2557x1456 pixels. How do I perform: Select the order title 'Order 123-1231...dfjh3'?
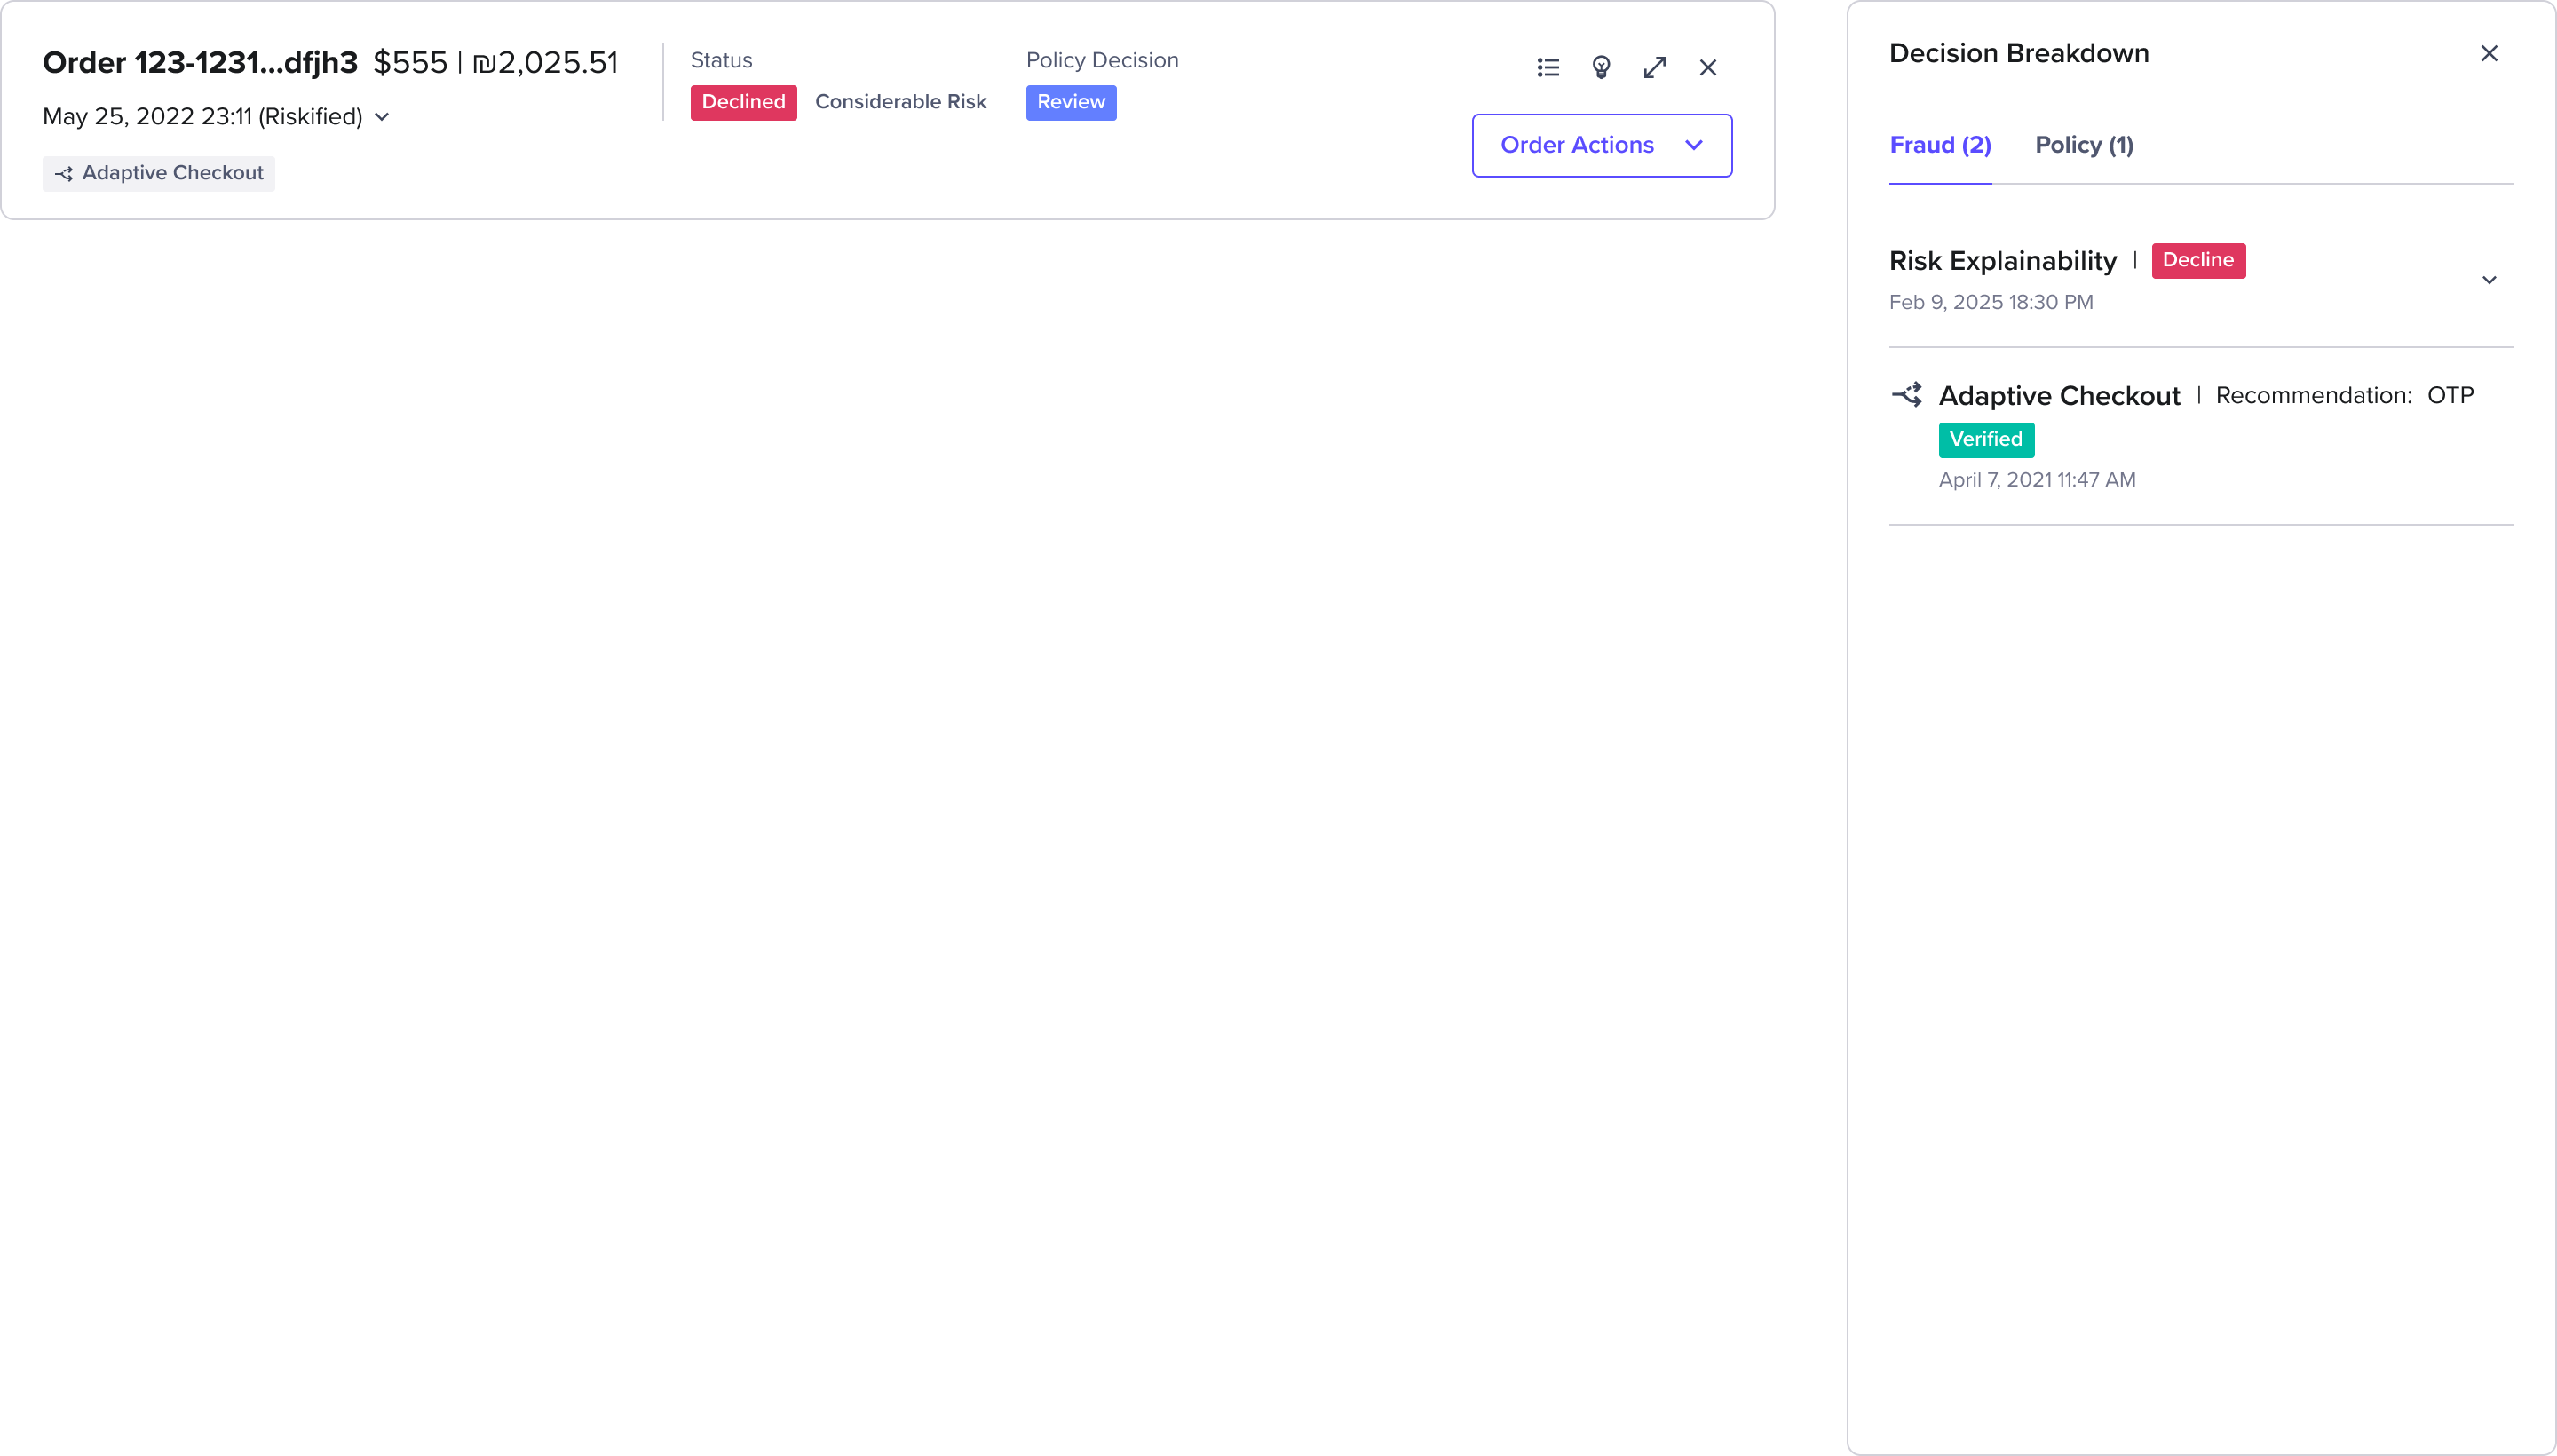click(200, 63)
